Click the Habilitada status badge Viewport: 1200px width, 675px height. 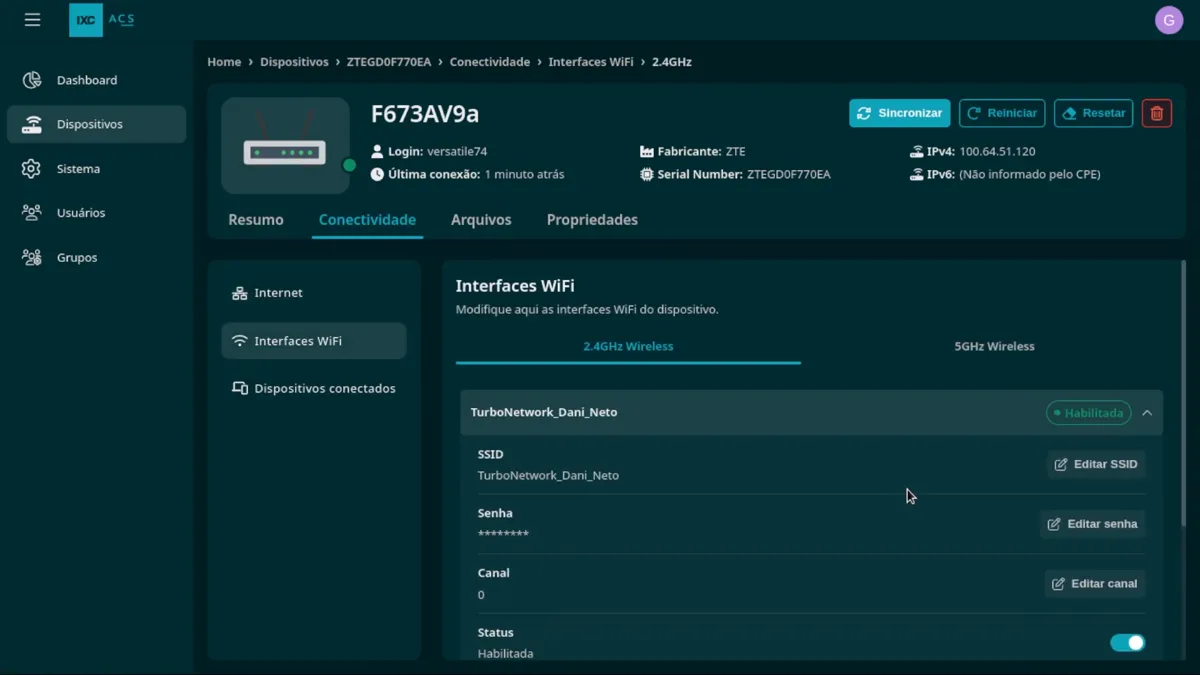1089,413
